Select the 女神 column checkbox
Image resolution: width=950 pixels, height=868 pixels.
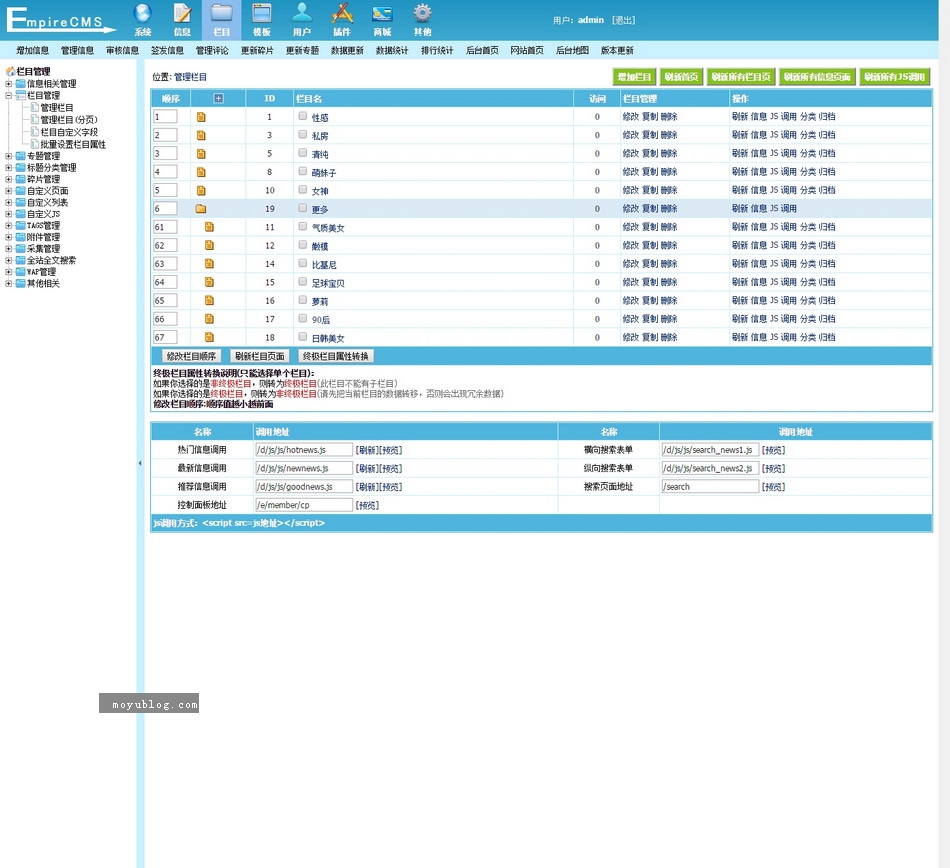pyautogui.click(x=302, y=190)
